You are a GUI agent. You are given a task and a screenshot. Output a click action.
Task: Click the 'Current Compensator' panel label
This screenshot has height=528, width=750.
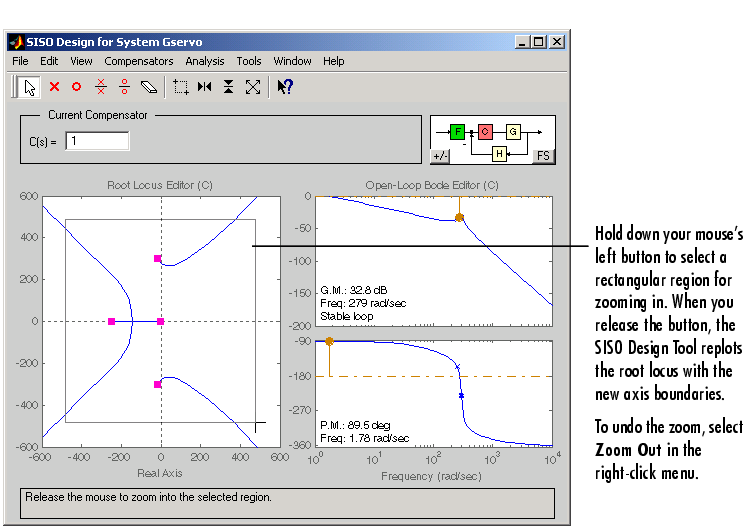(98, 115)
